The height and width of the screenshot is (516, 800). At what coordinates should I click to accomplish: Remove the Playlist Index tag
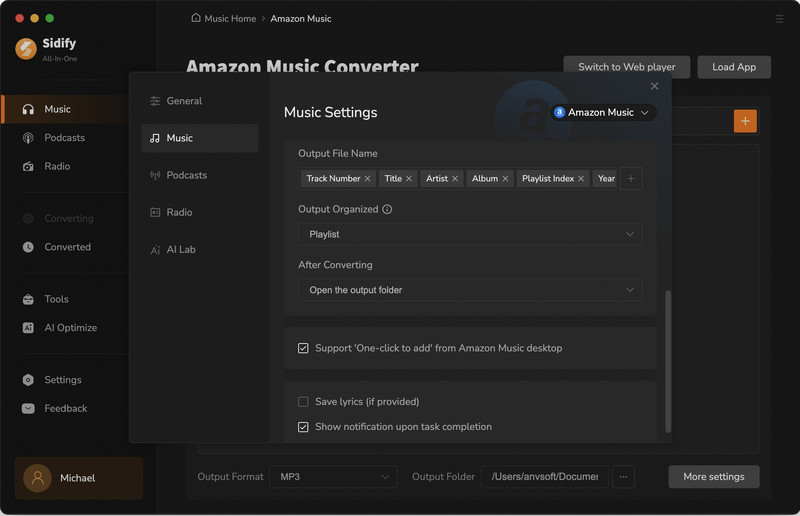[581, 179]
